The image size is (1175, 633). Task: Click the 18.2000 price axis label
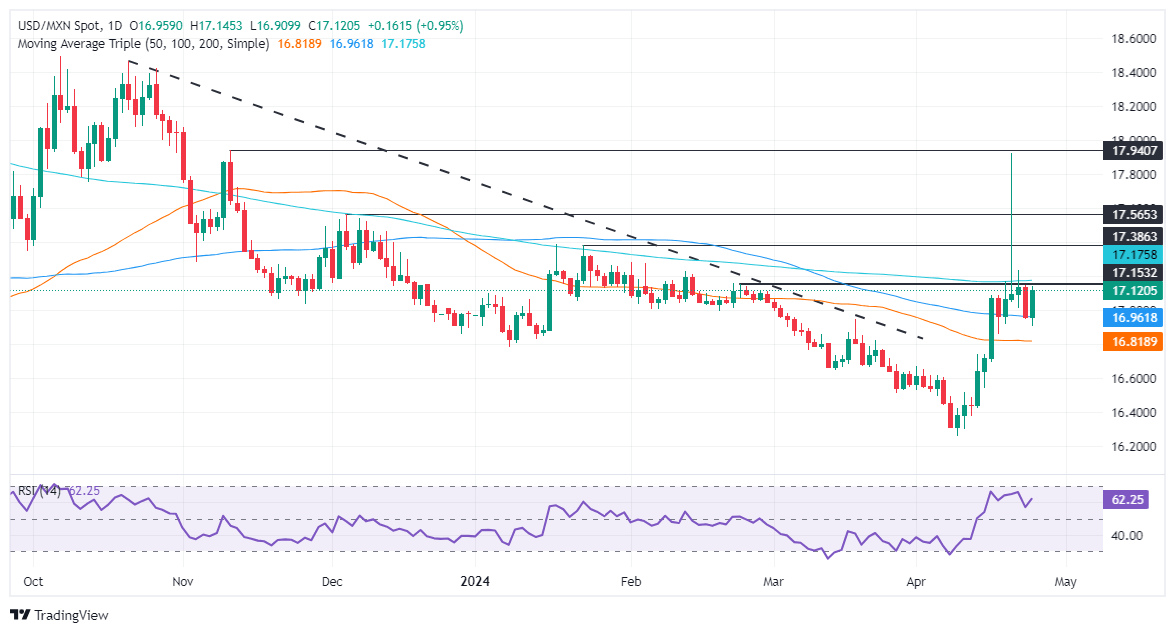[1134, 106]
